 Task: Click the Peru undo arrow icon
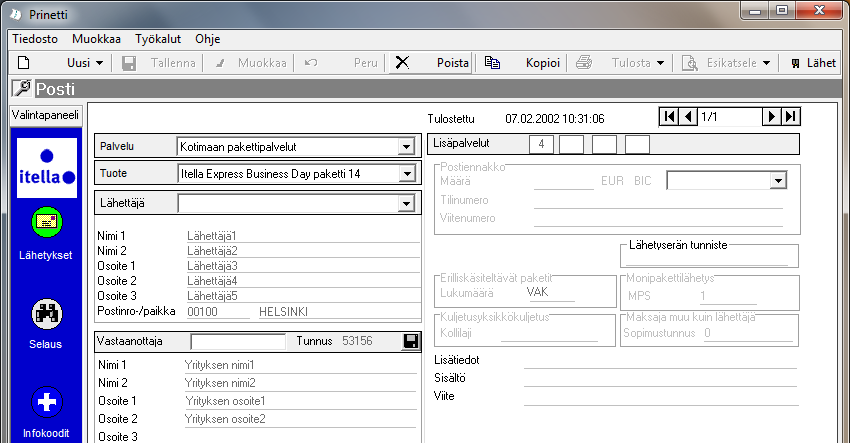tap(311, 63)
